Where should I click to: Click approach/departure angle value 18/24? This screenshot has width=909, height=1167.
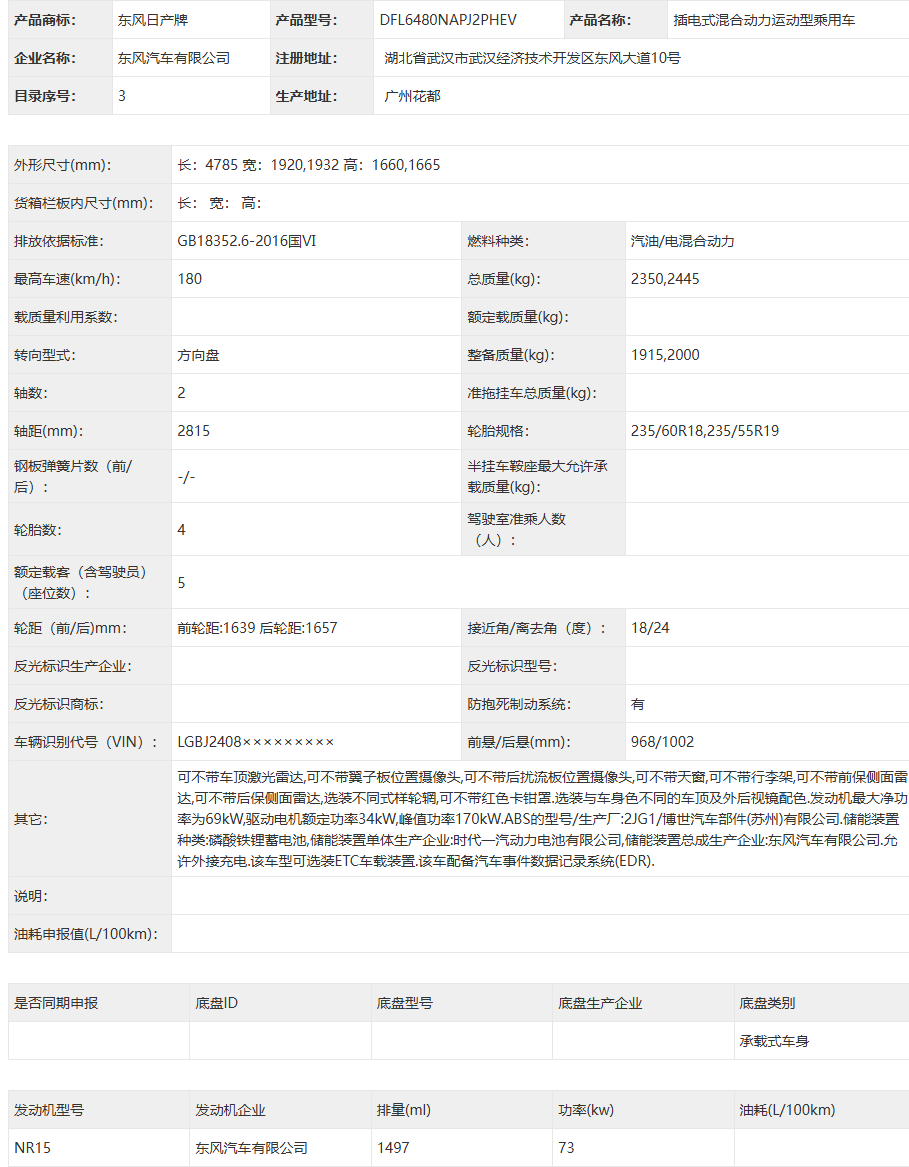coord(650,628)
